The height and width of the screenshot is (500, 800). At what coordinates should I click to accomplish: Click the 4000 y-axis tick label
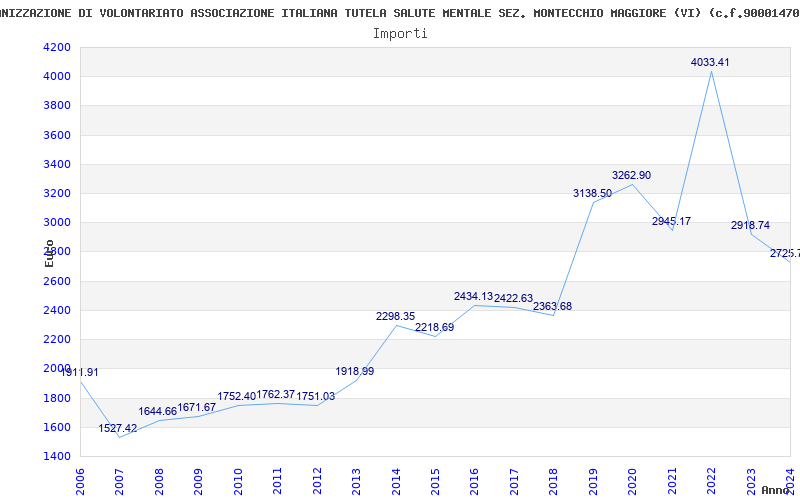(57, 77)
